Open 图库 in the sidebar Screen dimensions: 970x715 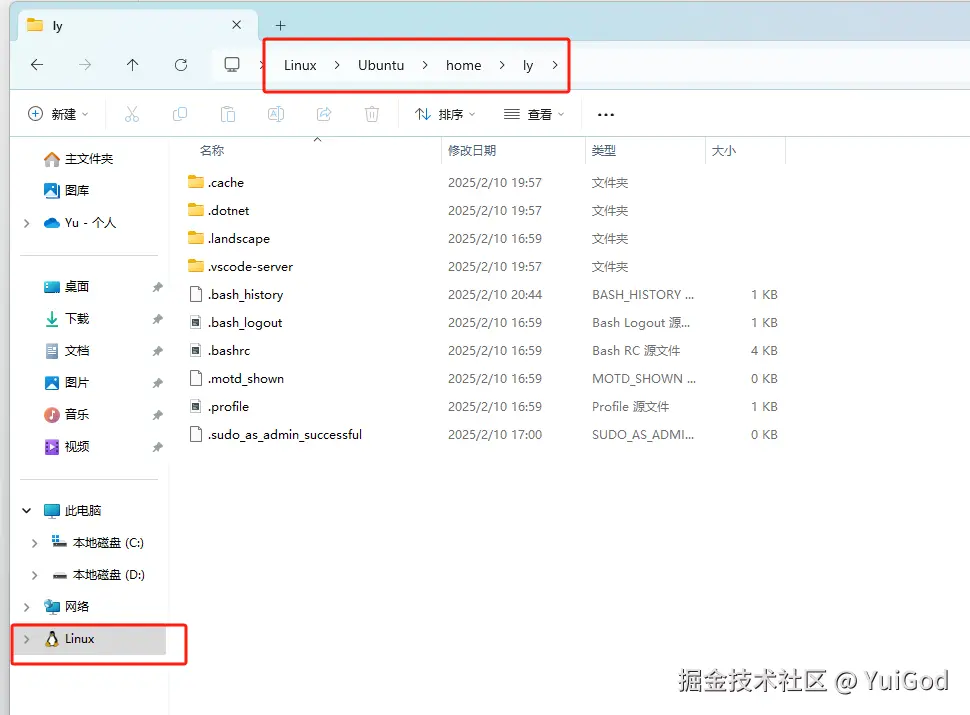[x=67, y=191]
